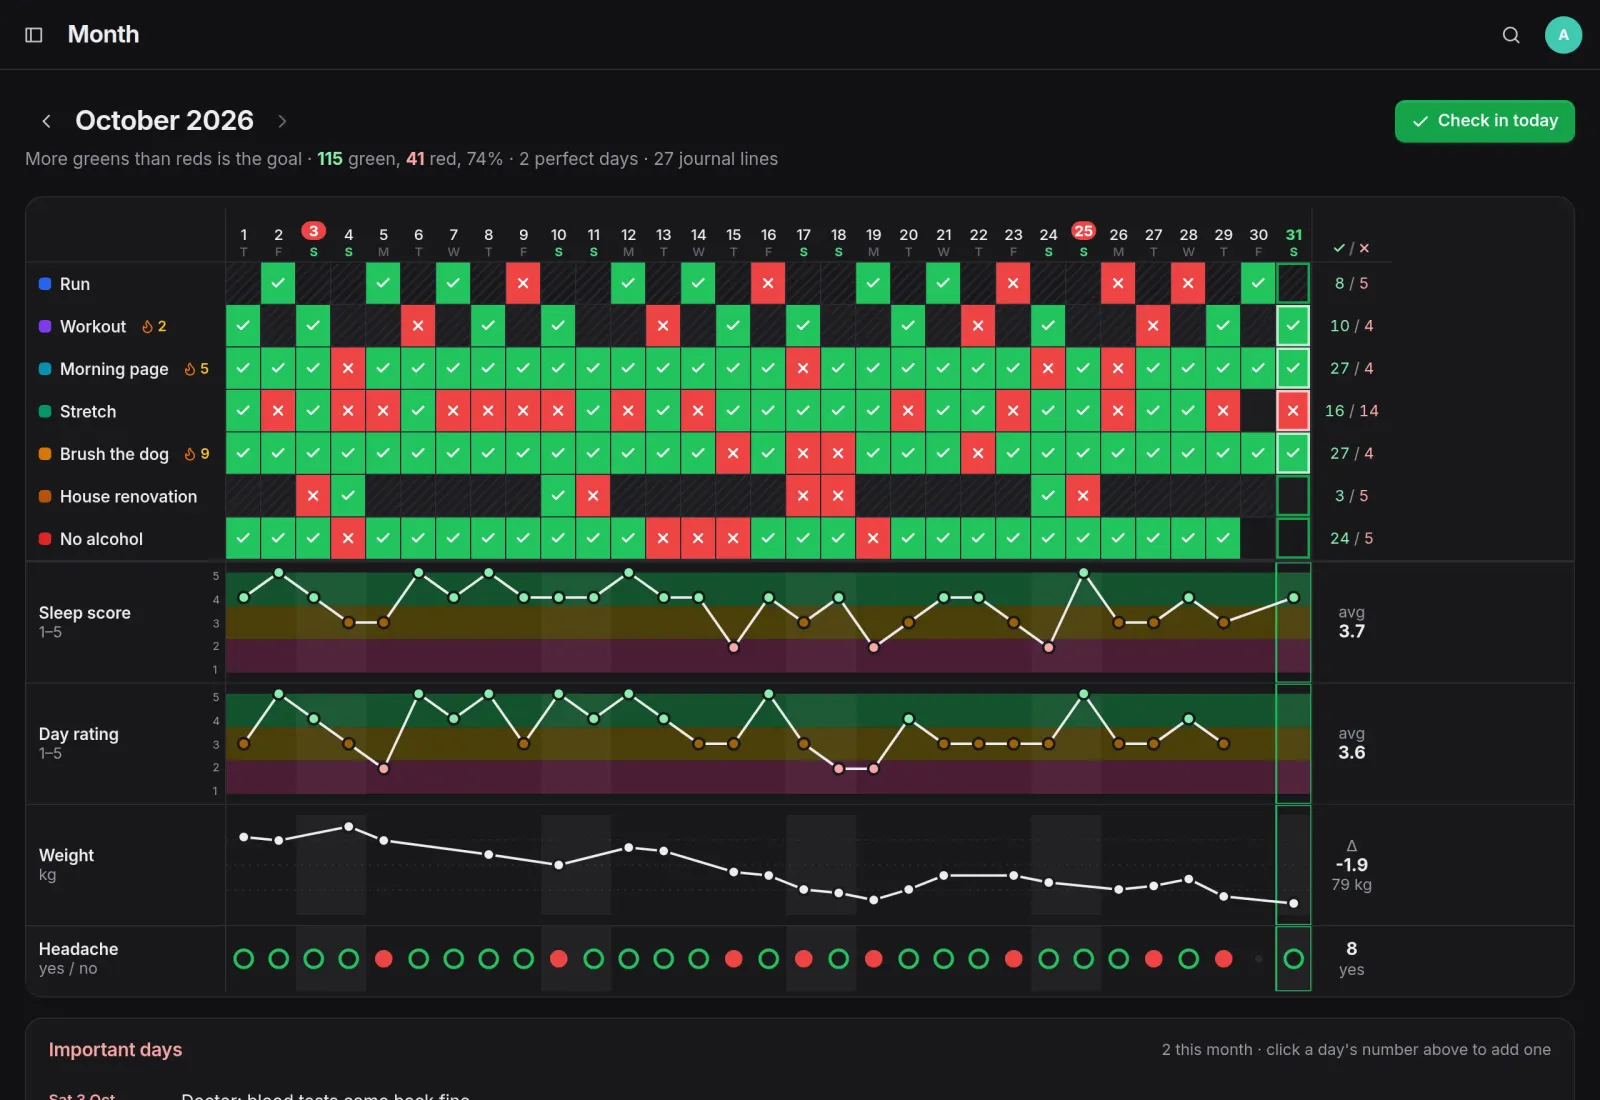This screenshot has width=1600, height=1100.
Task: Select day 31 column header
Action: [1293, 241]
